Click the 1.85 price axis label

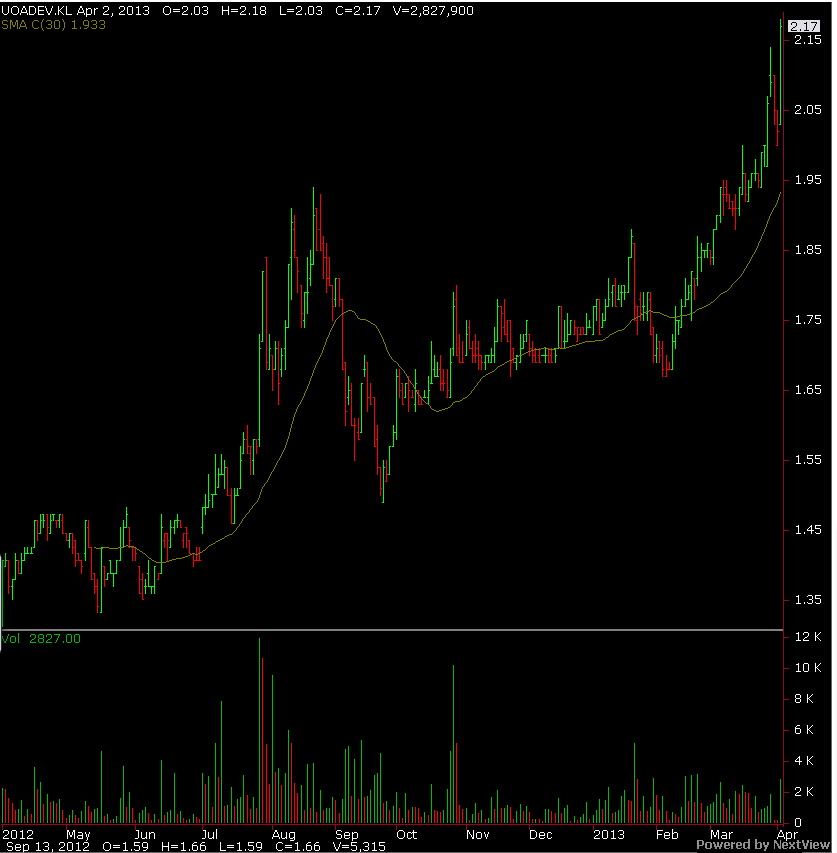pyautogui.click(x=808, y=250)
